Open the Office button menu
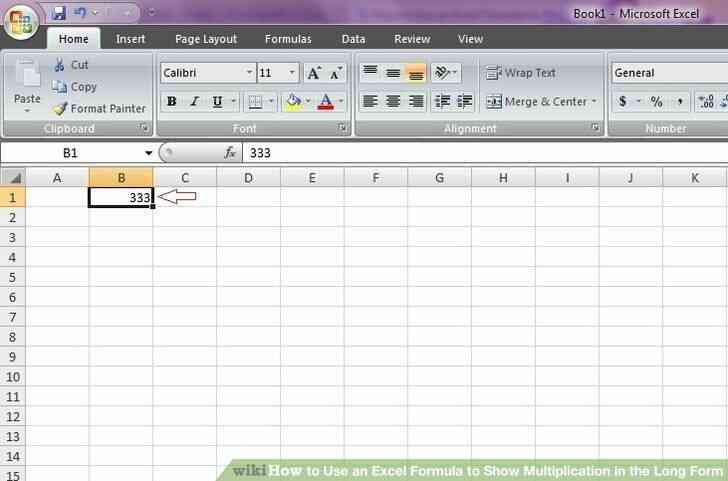The width and height of the screenshot is (728, 481). (22, 21)
